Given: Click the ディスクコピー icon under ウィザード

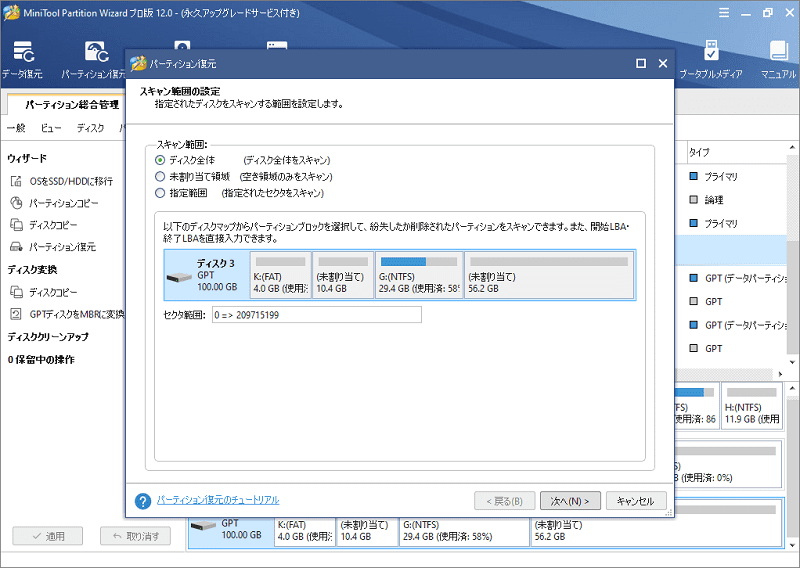Looking at the screenshot, I should coord(16,225).
